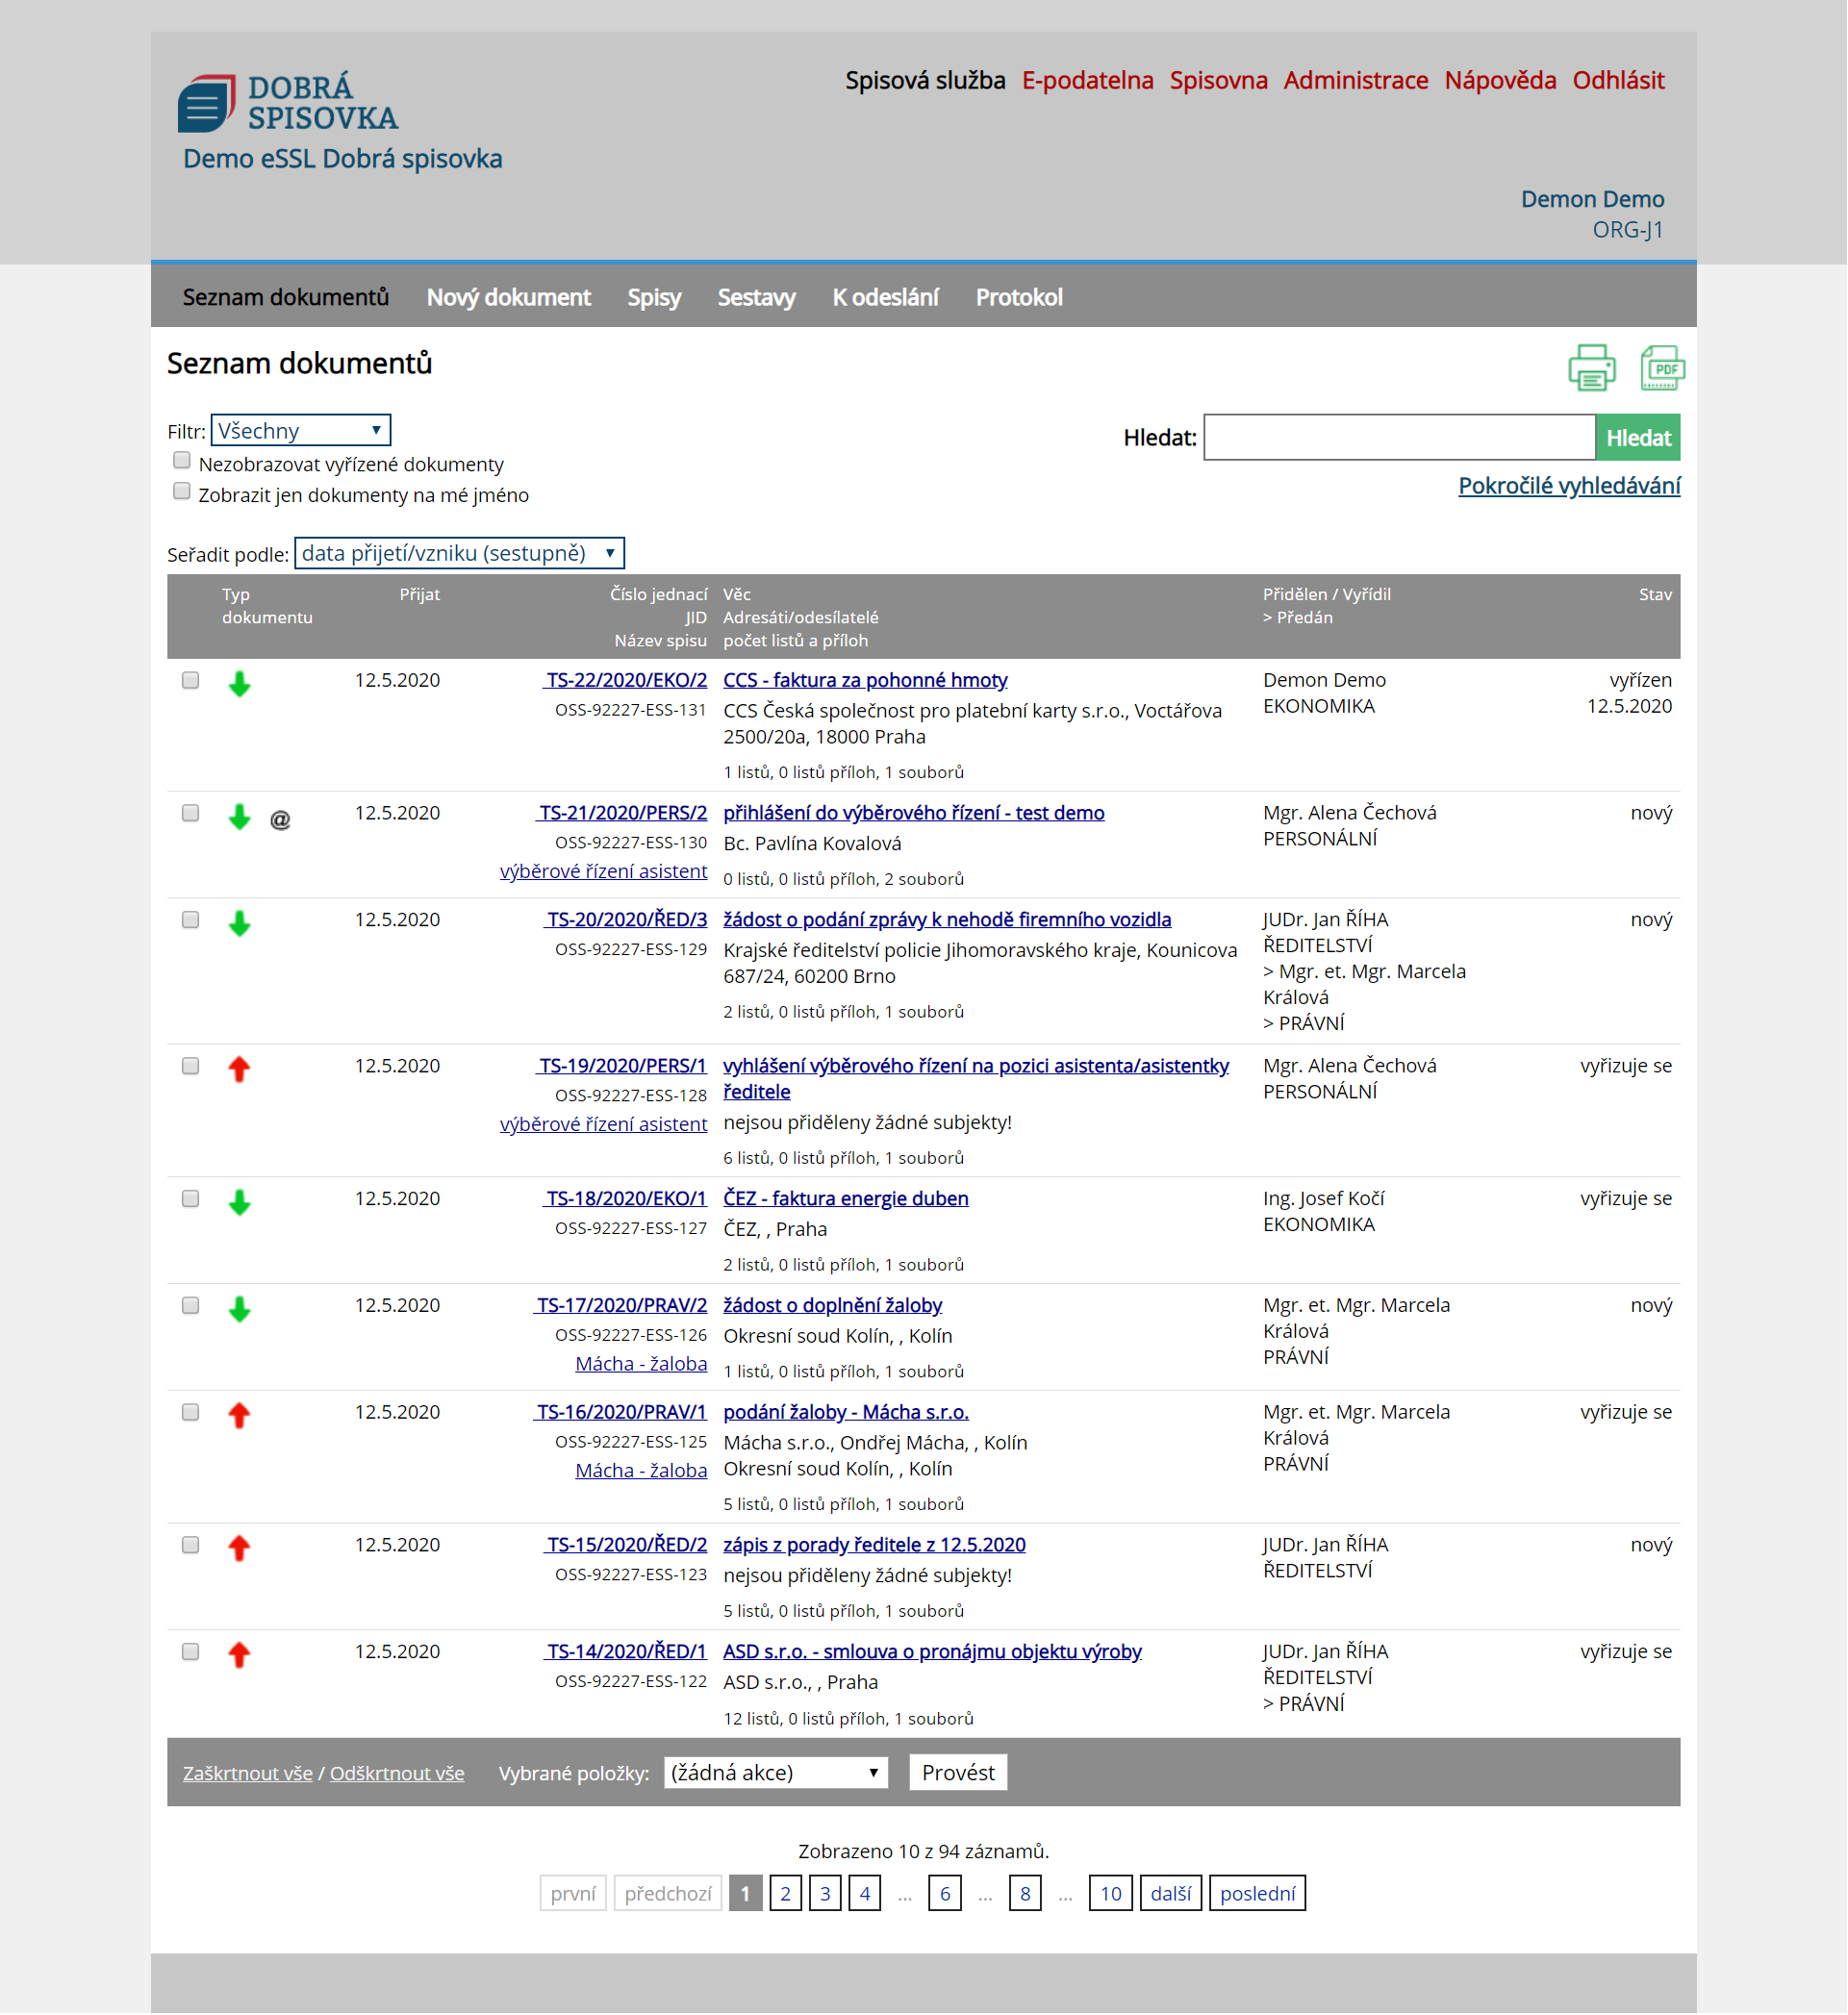Go to Spisovna in top menu

1219,81
